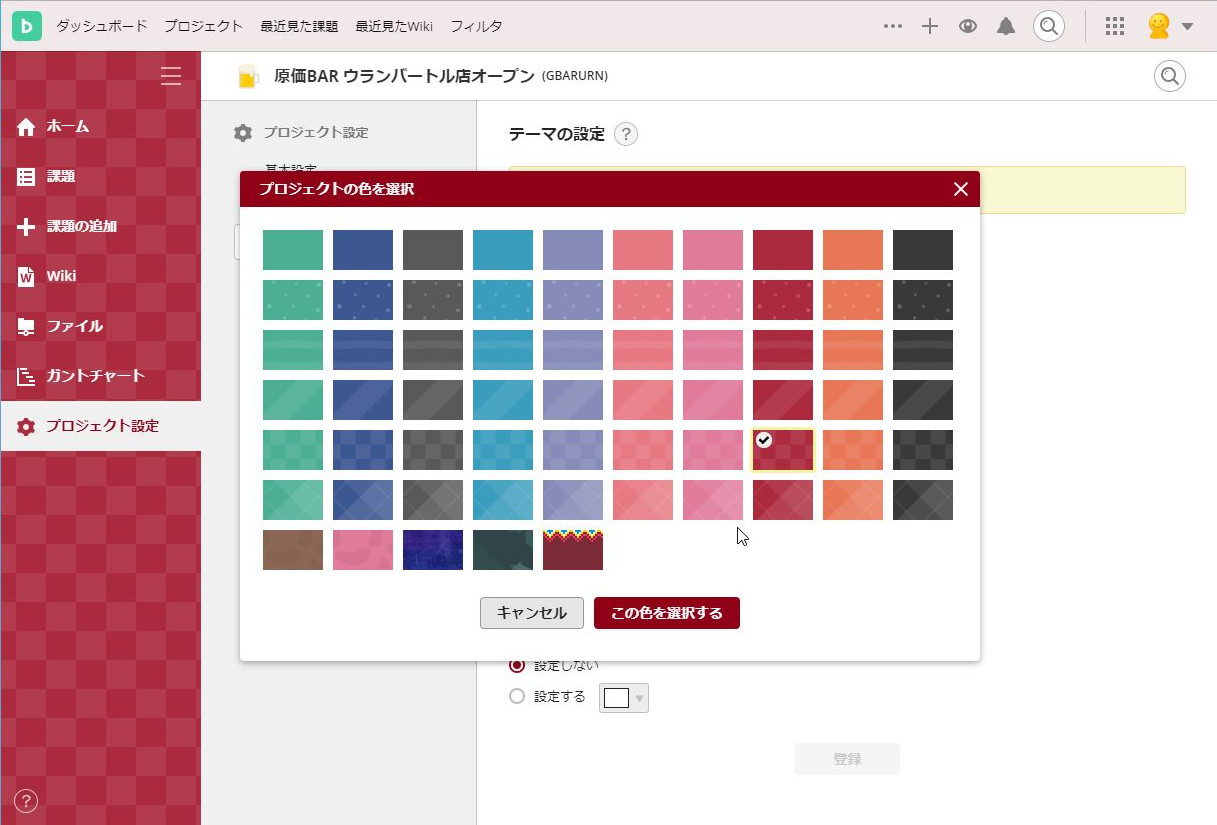Viewport: 1217px width, 825px height.
Task: Open the more options ellipsis menu
Action: (x=893, y=27)
